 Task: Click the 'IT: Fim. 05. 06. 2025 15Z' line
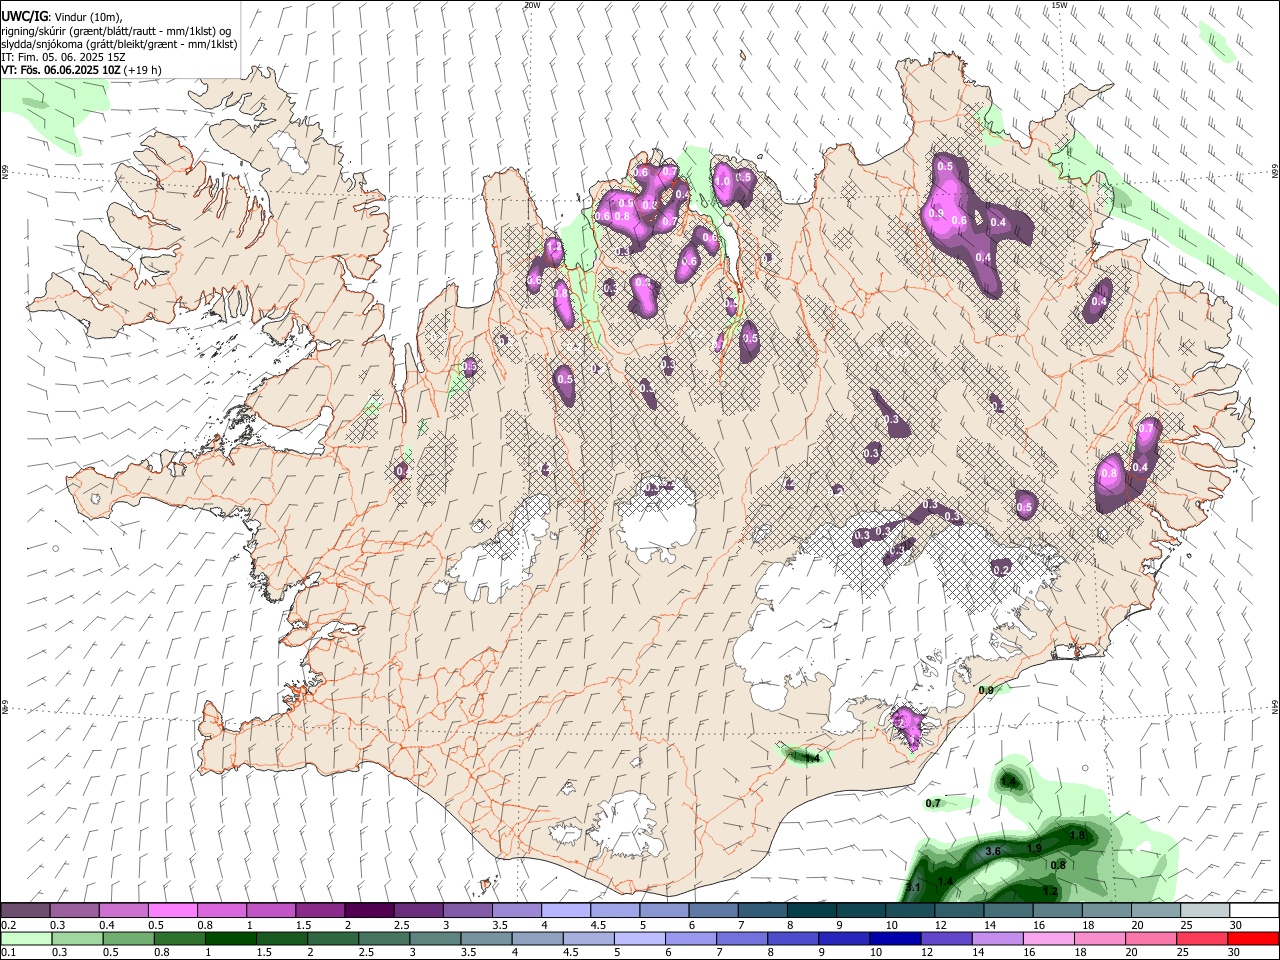coord(63,57)
